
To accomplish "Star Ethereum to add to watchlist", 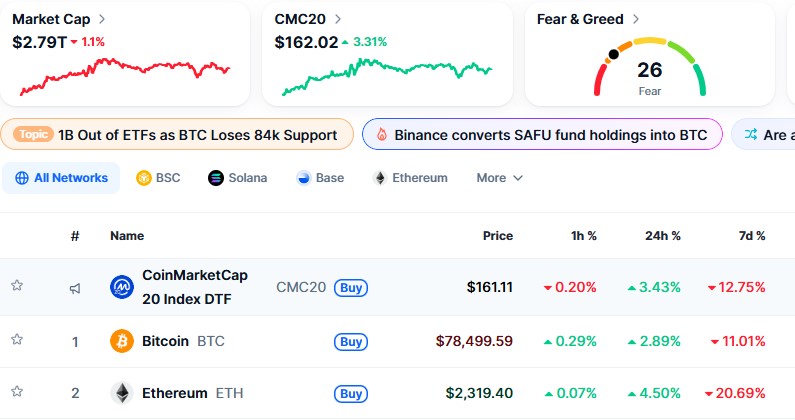I will coord(17,392).
